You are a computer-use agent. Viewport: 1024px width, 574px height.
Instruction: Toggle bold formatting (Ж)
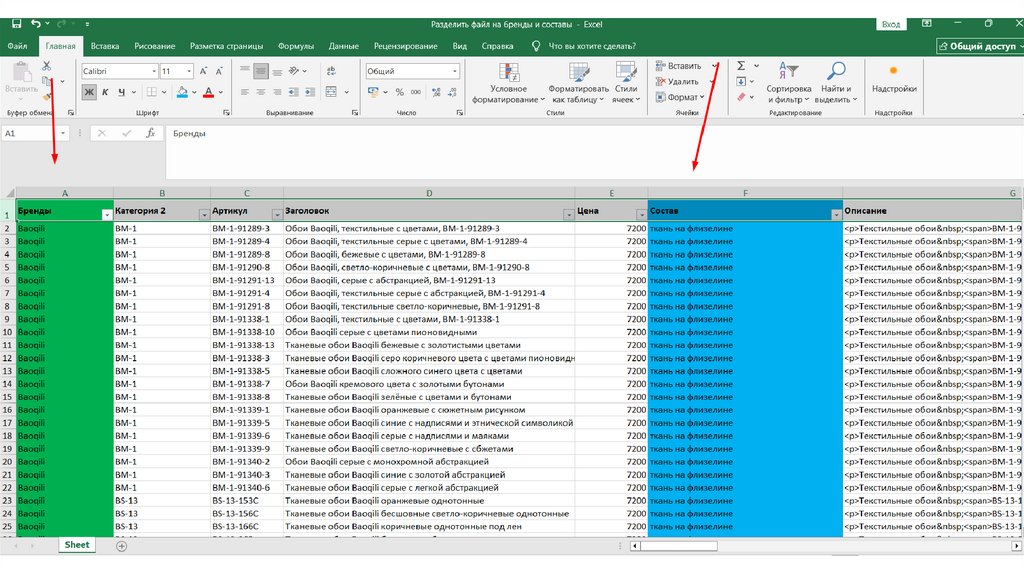(89, 92)
